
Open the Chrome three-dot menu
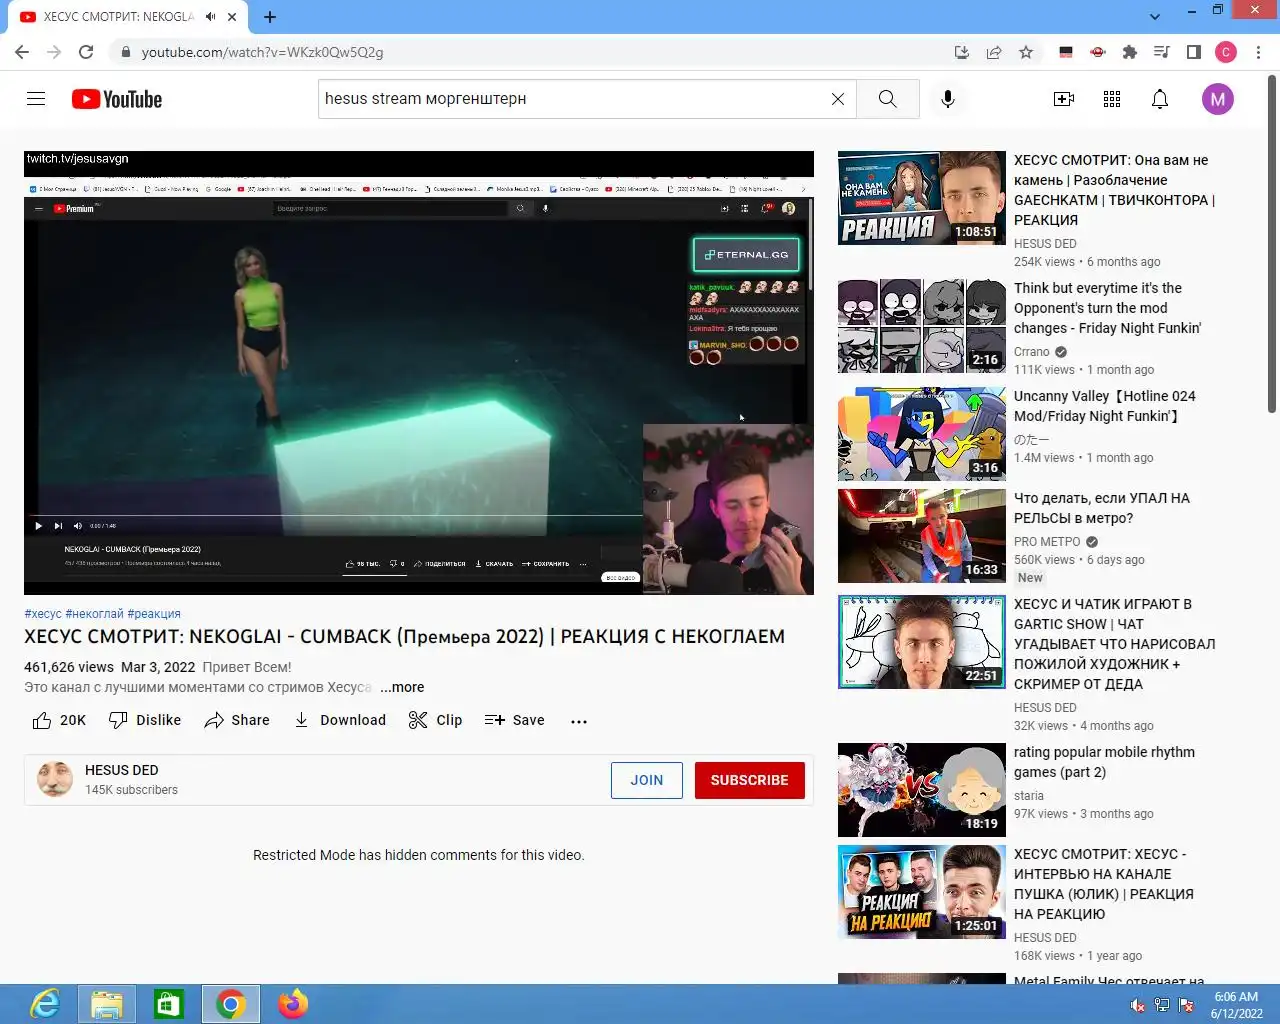point(1259,52)
